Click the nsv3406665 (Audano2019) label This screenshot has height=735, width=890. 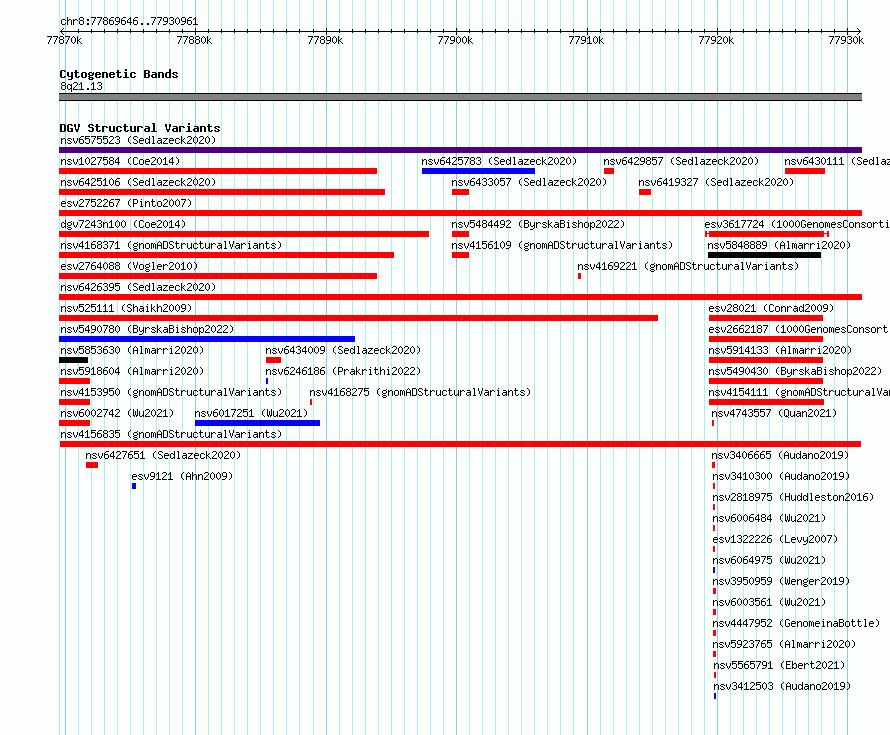tap(780, 455)
